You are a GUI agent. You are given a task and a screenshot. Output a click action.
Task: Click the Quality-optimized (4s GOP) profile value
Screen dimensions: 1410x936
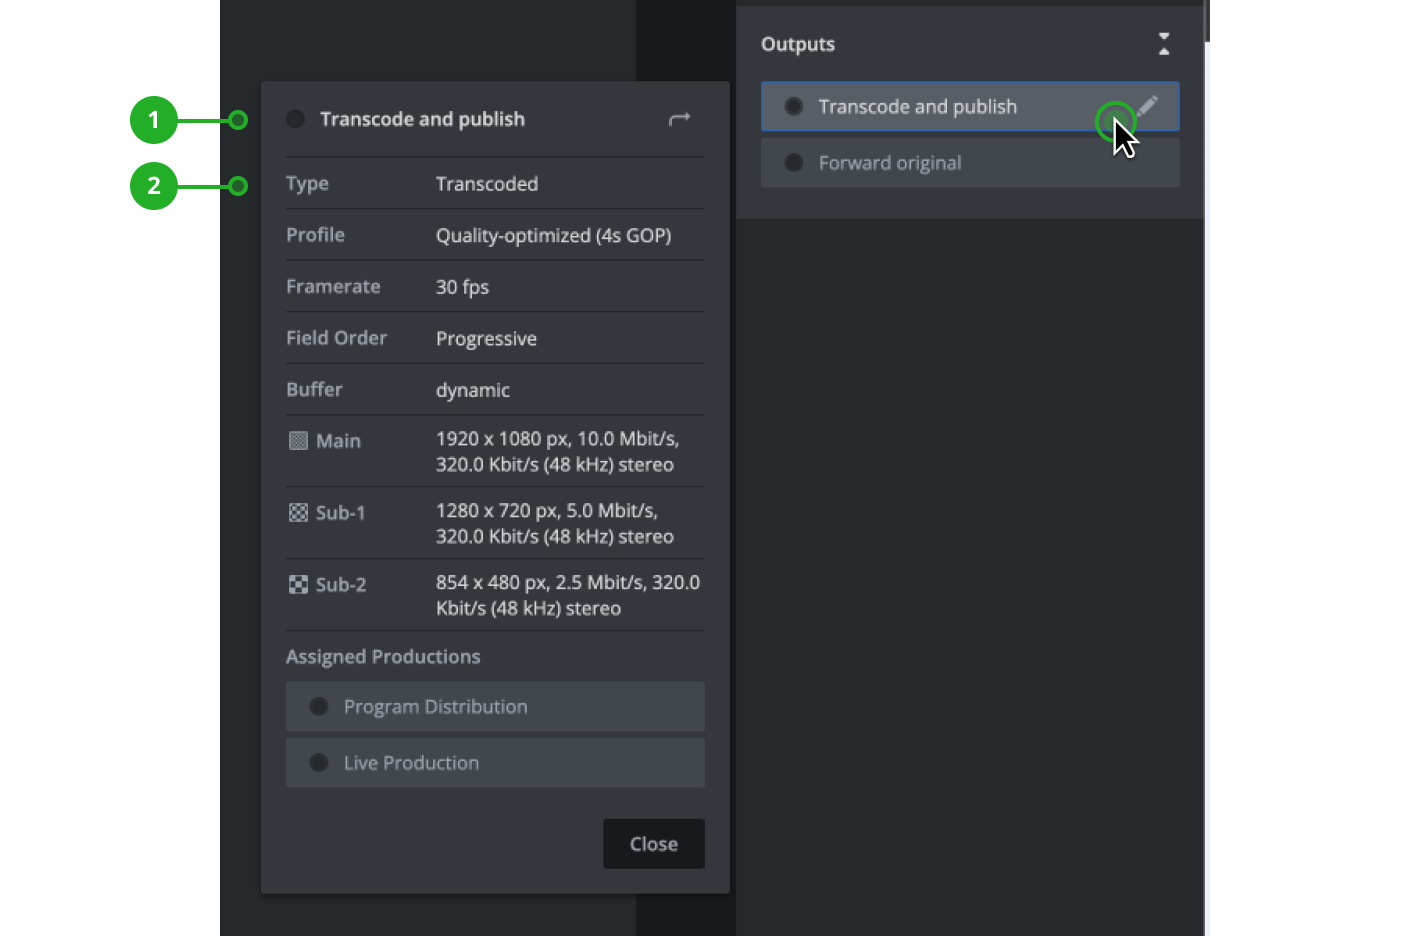pyautogui.click(x=553, y=236)
